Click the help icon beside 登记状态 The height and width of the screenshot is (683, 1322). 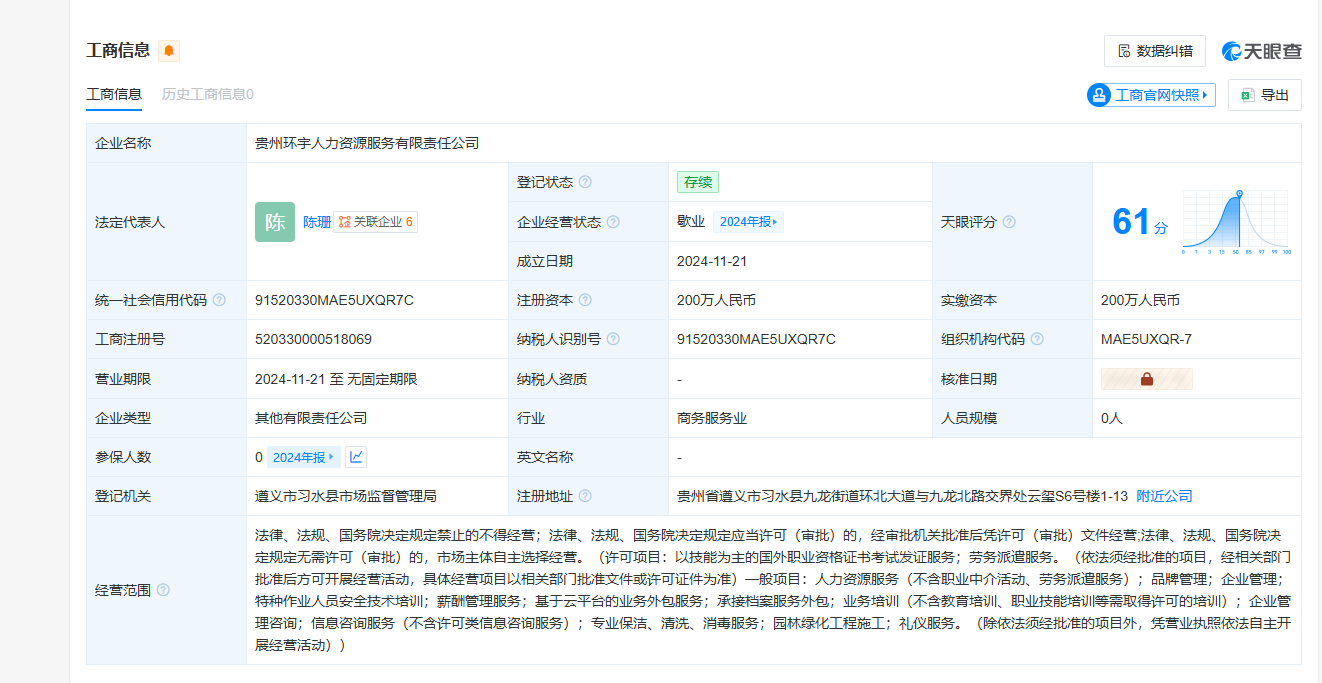click(585, 182)
